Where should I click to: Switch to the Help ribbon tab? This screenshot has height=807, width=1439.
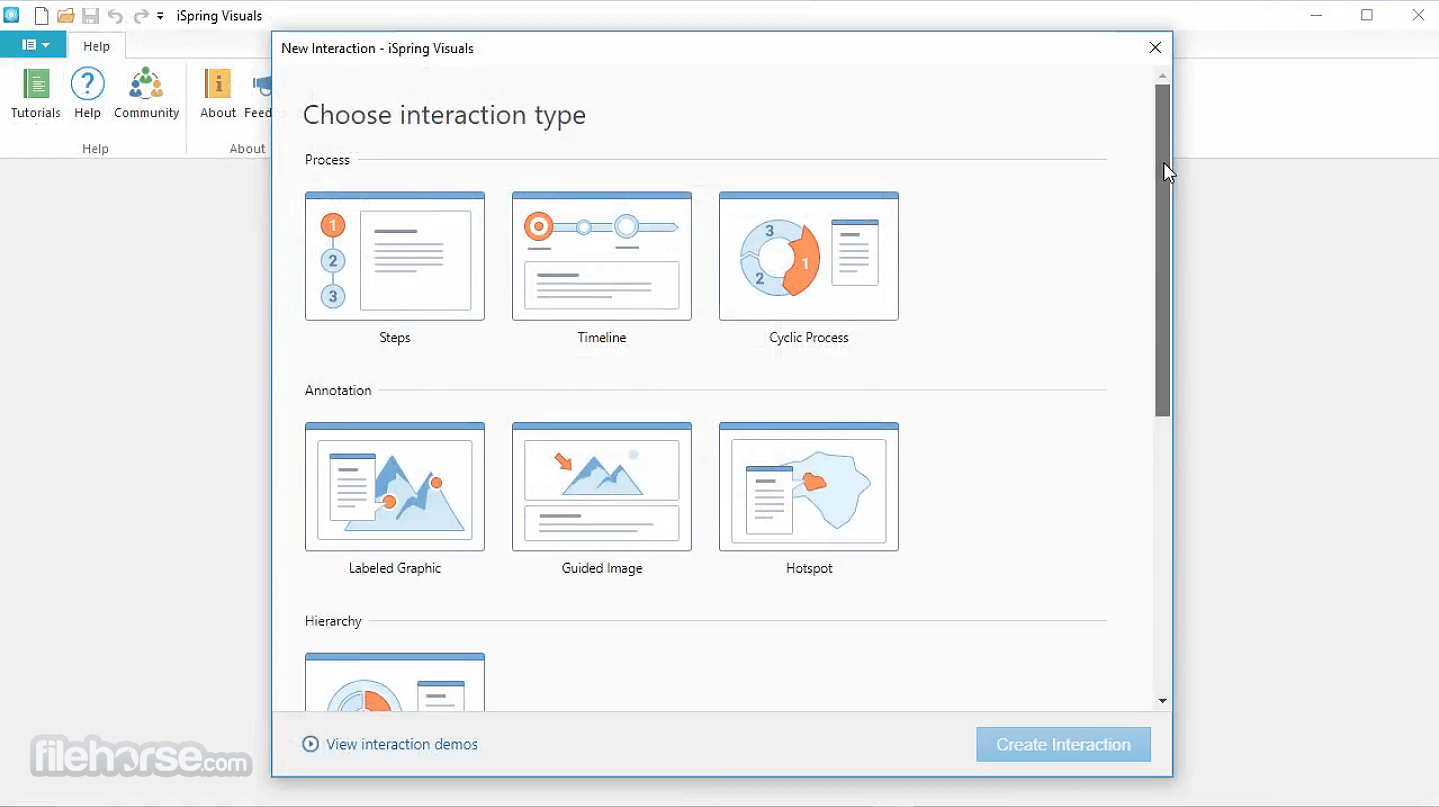click(97, 46)
